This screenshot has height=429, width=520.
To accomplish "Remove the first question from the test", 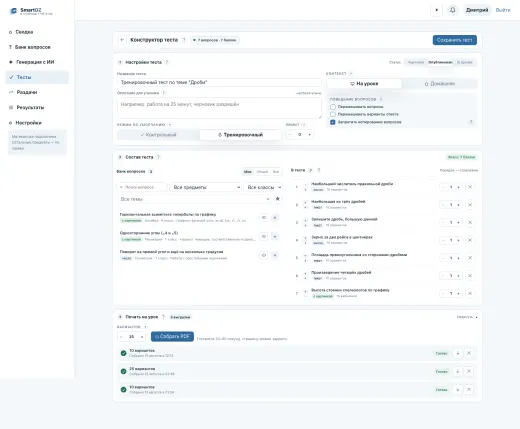I will (x=470, y=187).
